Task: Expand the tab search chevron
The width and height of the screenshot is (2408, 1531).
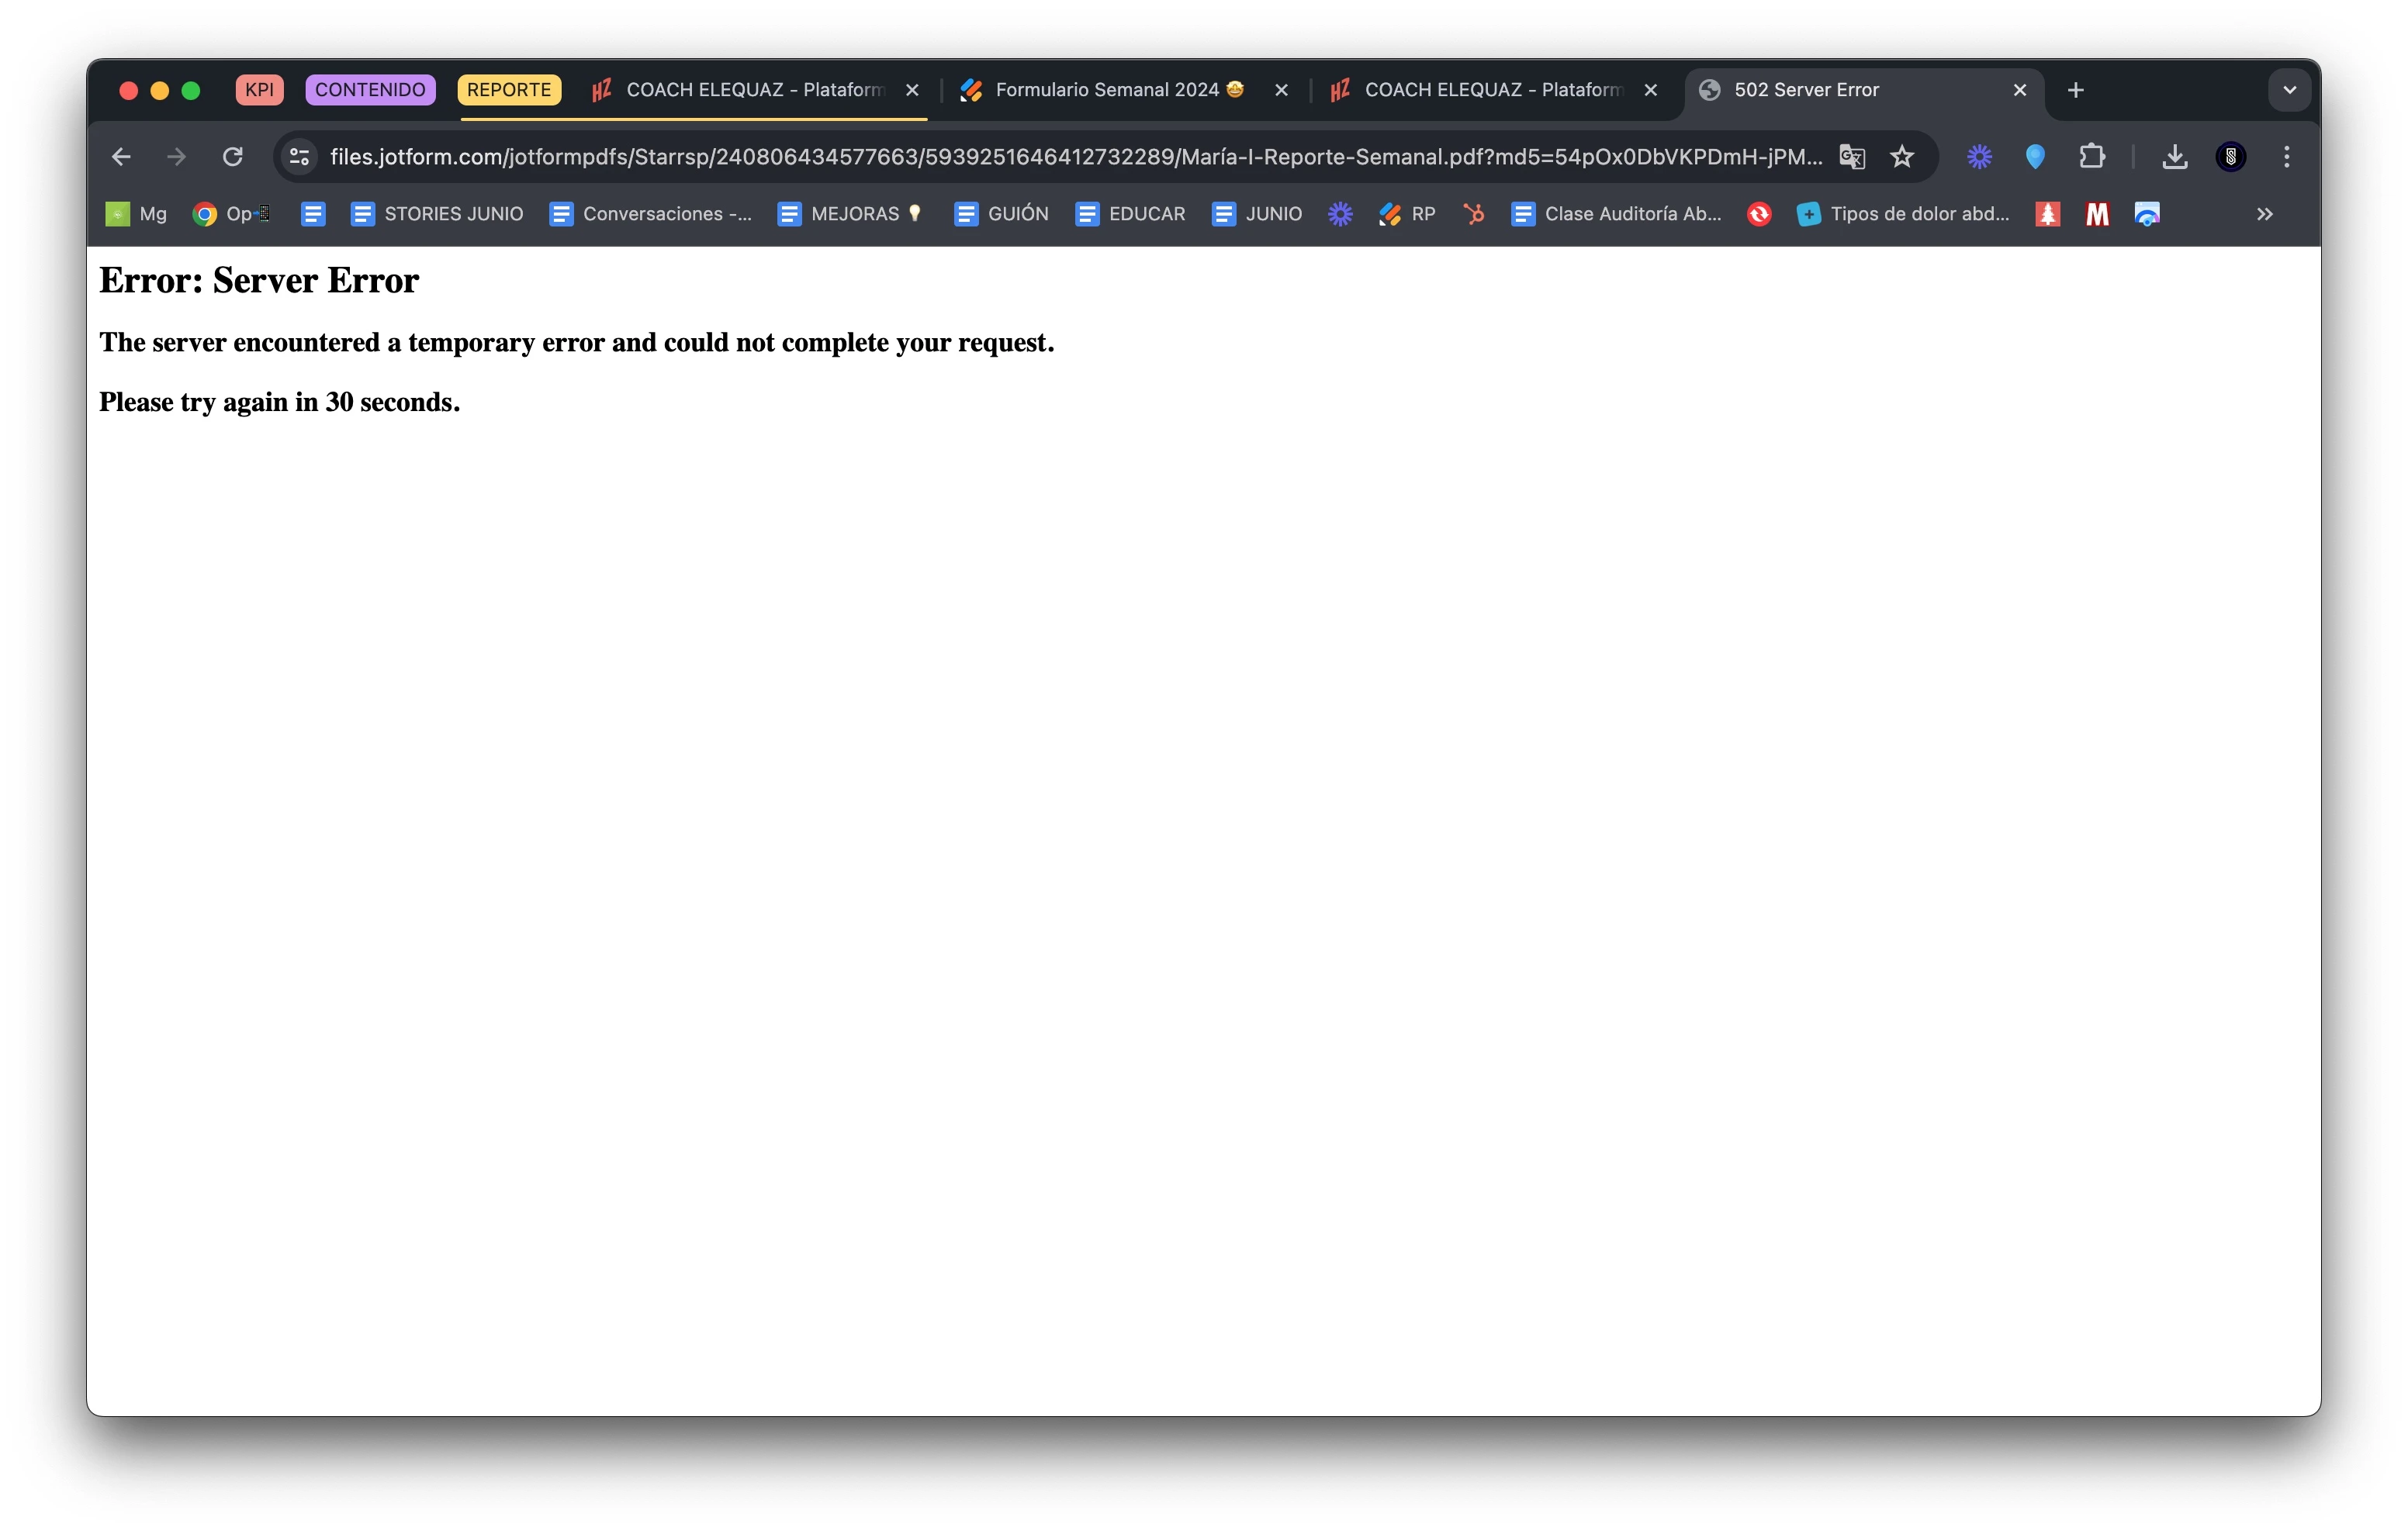Action: pyautogui.click(x=2289, y=90)
